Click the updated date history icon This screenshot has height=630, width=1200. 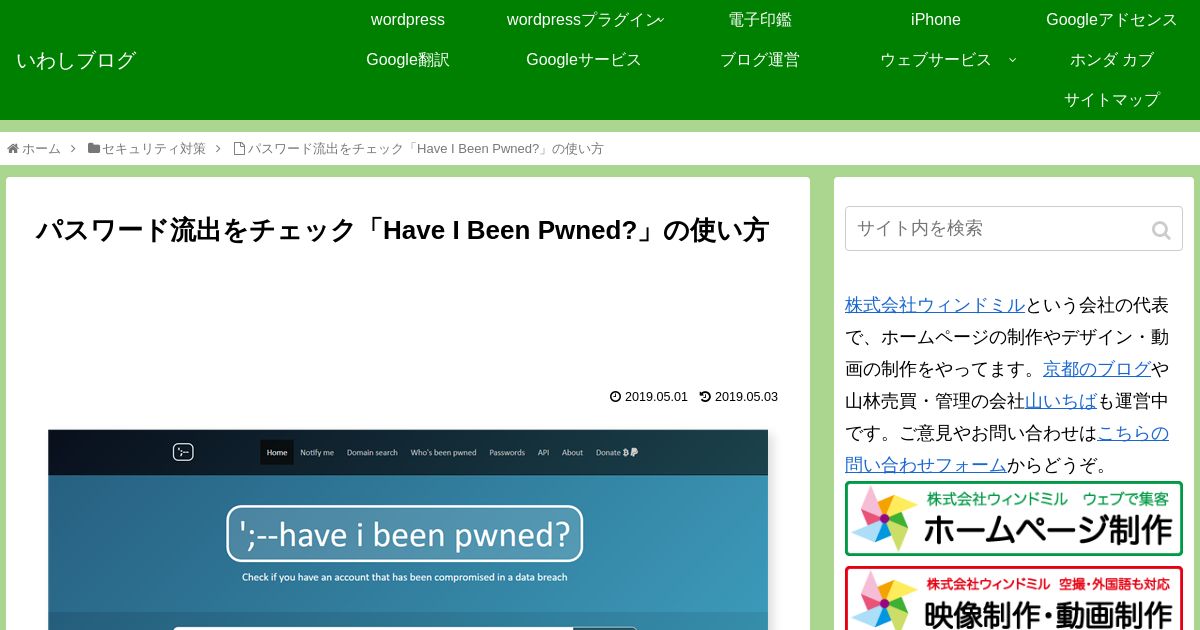tap(705, 397)
